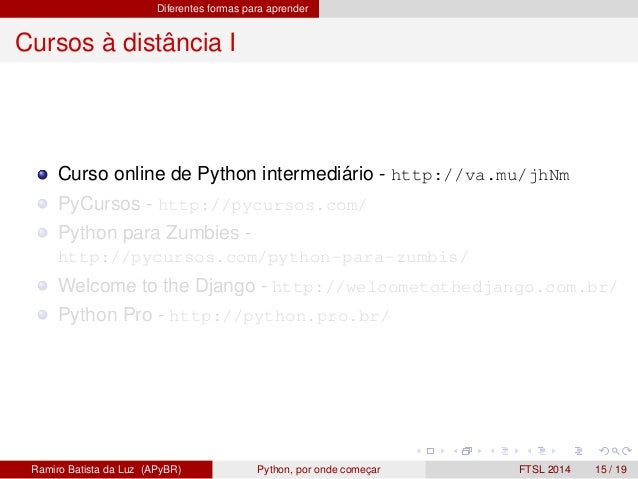Image resolution: width=638 pixels, height=479 pixels.
Task: Click the subsection lines icon
Action: coord(505,451)
